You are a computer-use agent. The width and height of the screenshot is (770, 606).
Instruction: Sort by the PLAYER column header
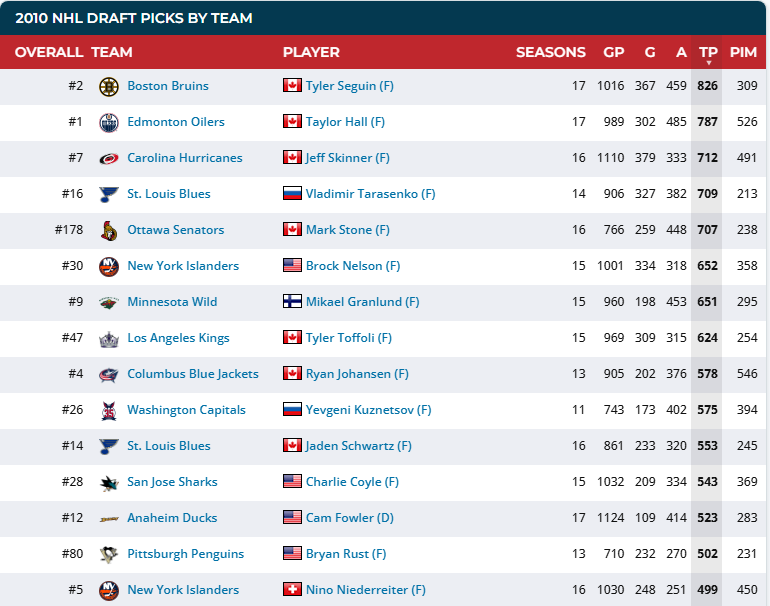coord(311,52)
